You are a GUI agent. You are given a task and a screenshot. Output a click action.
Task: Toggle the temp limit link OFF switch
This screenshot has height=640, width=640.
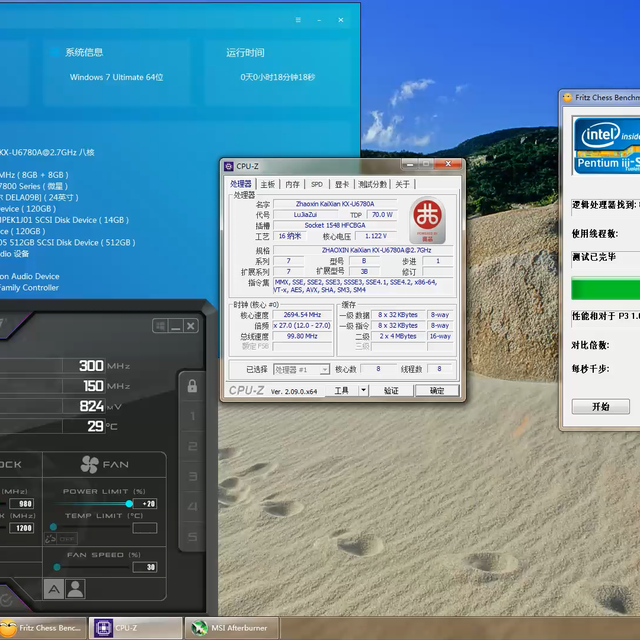[x=60, y=539]
